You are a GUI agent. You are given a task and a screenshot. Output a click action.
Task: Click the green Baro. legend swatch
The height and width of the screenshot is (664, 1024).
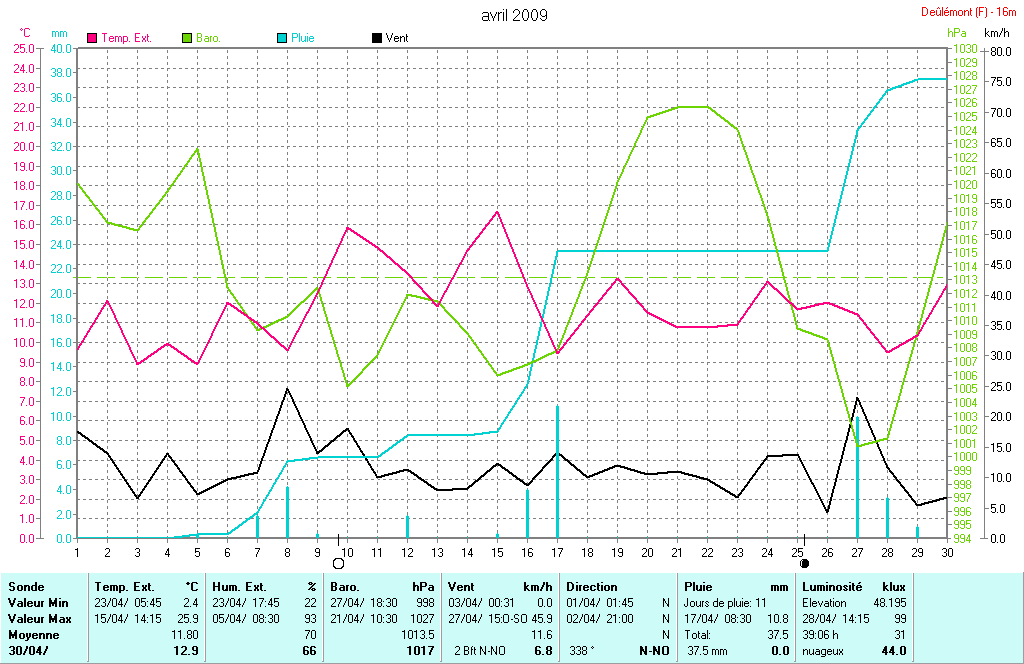pyautogui.click(x=187, y=38)
